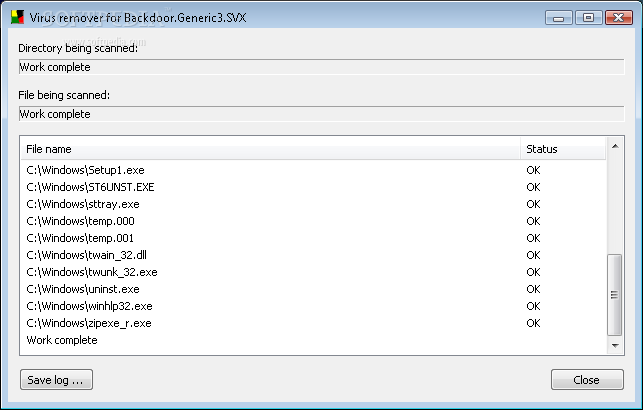Select C:\Windows\ST6UNST.EXE entry

coord(90,187)
